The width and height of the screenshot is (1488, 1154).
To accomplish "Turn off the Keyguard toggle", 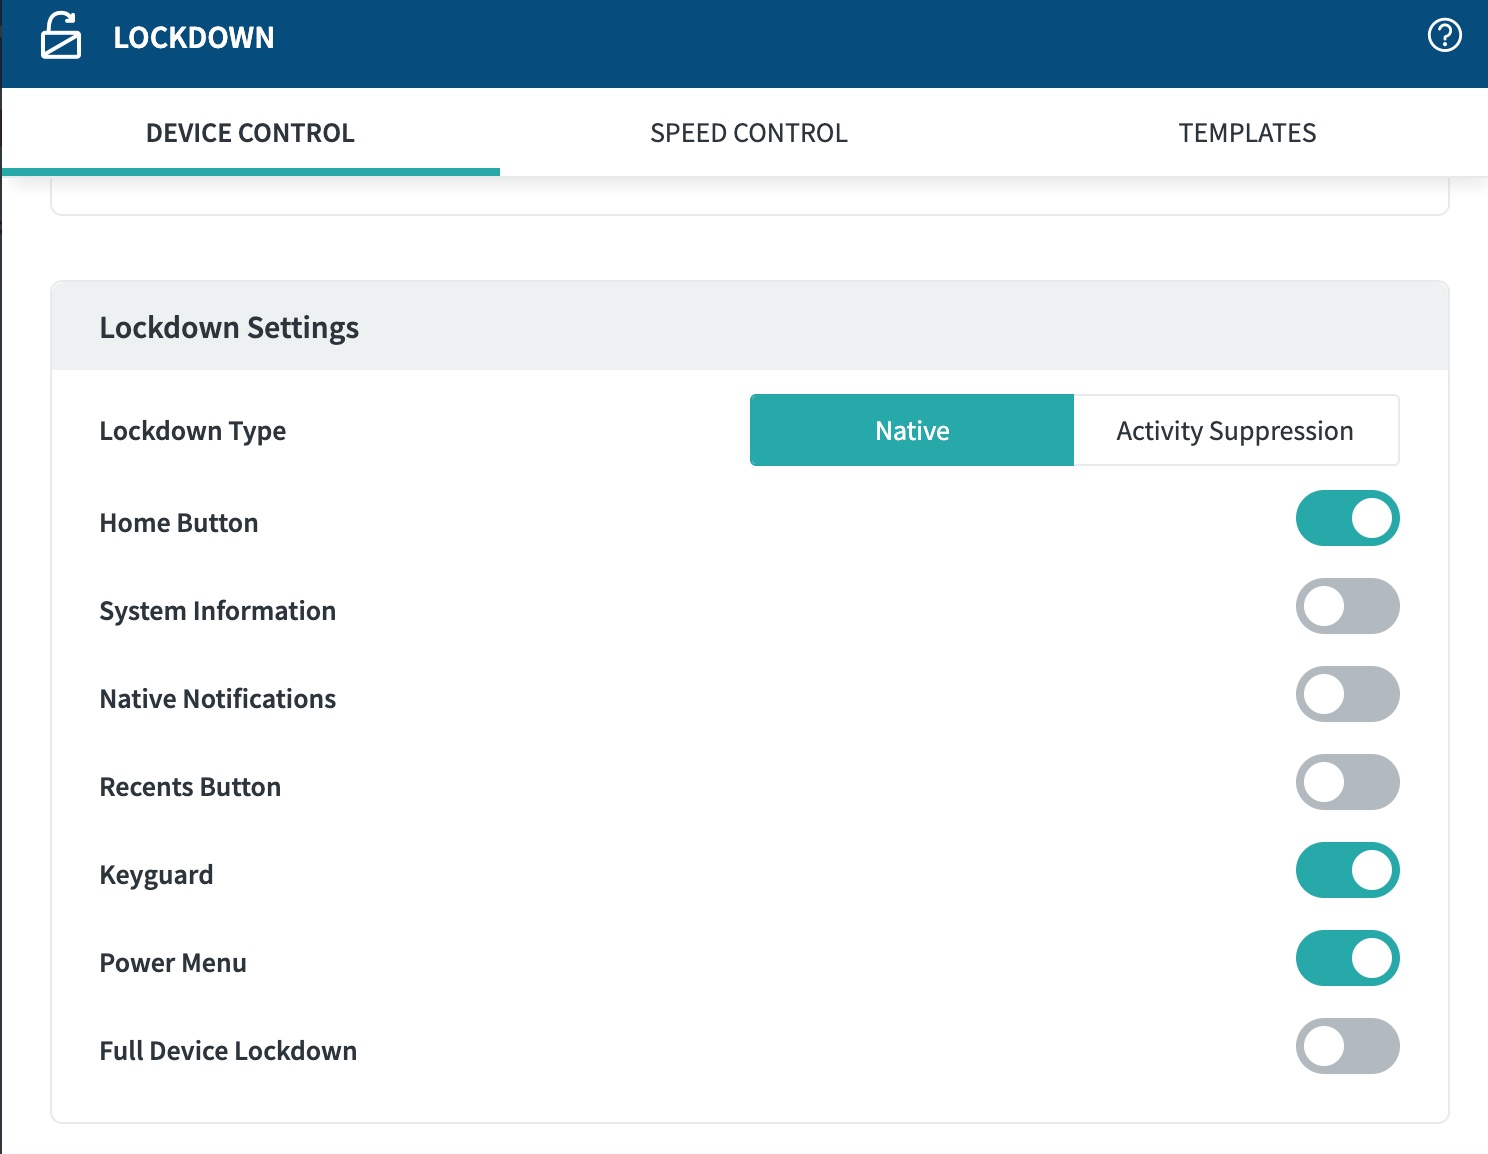I will [1347, 870].
